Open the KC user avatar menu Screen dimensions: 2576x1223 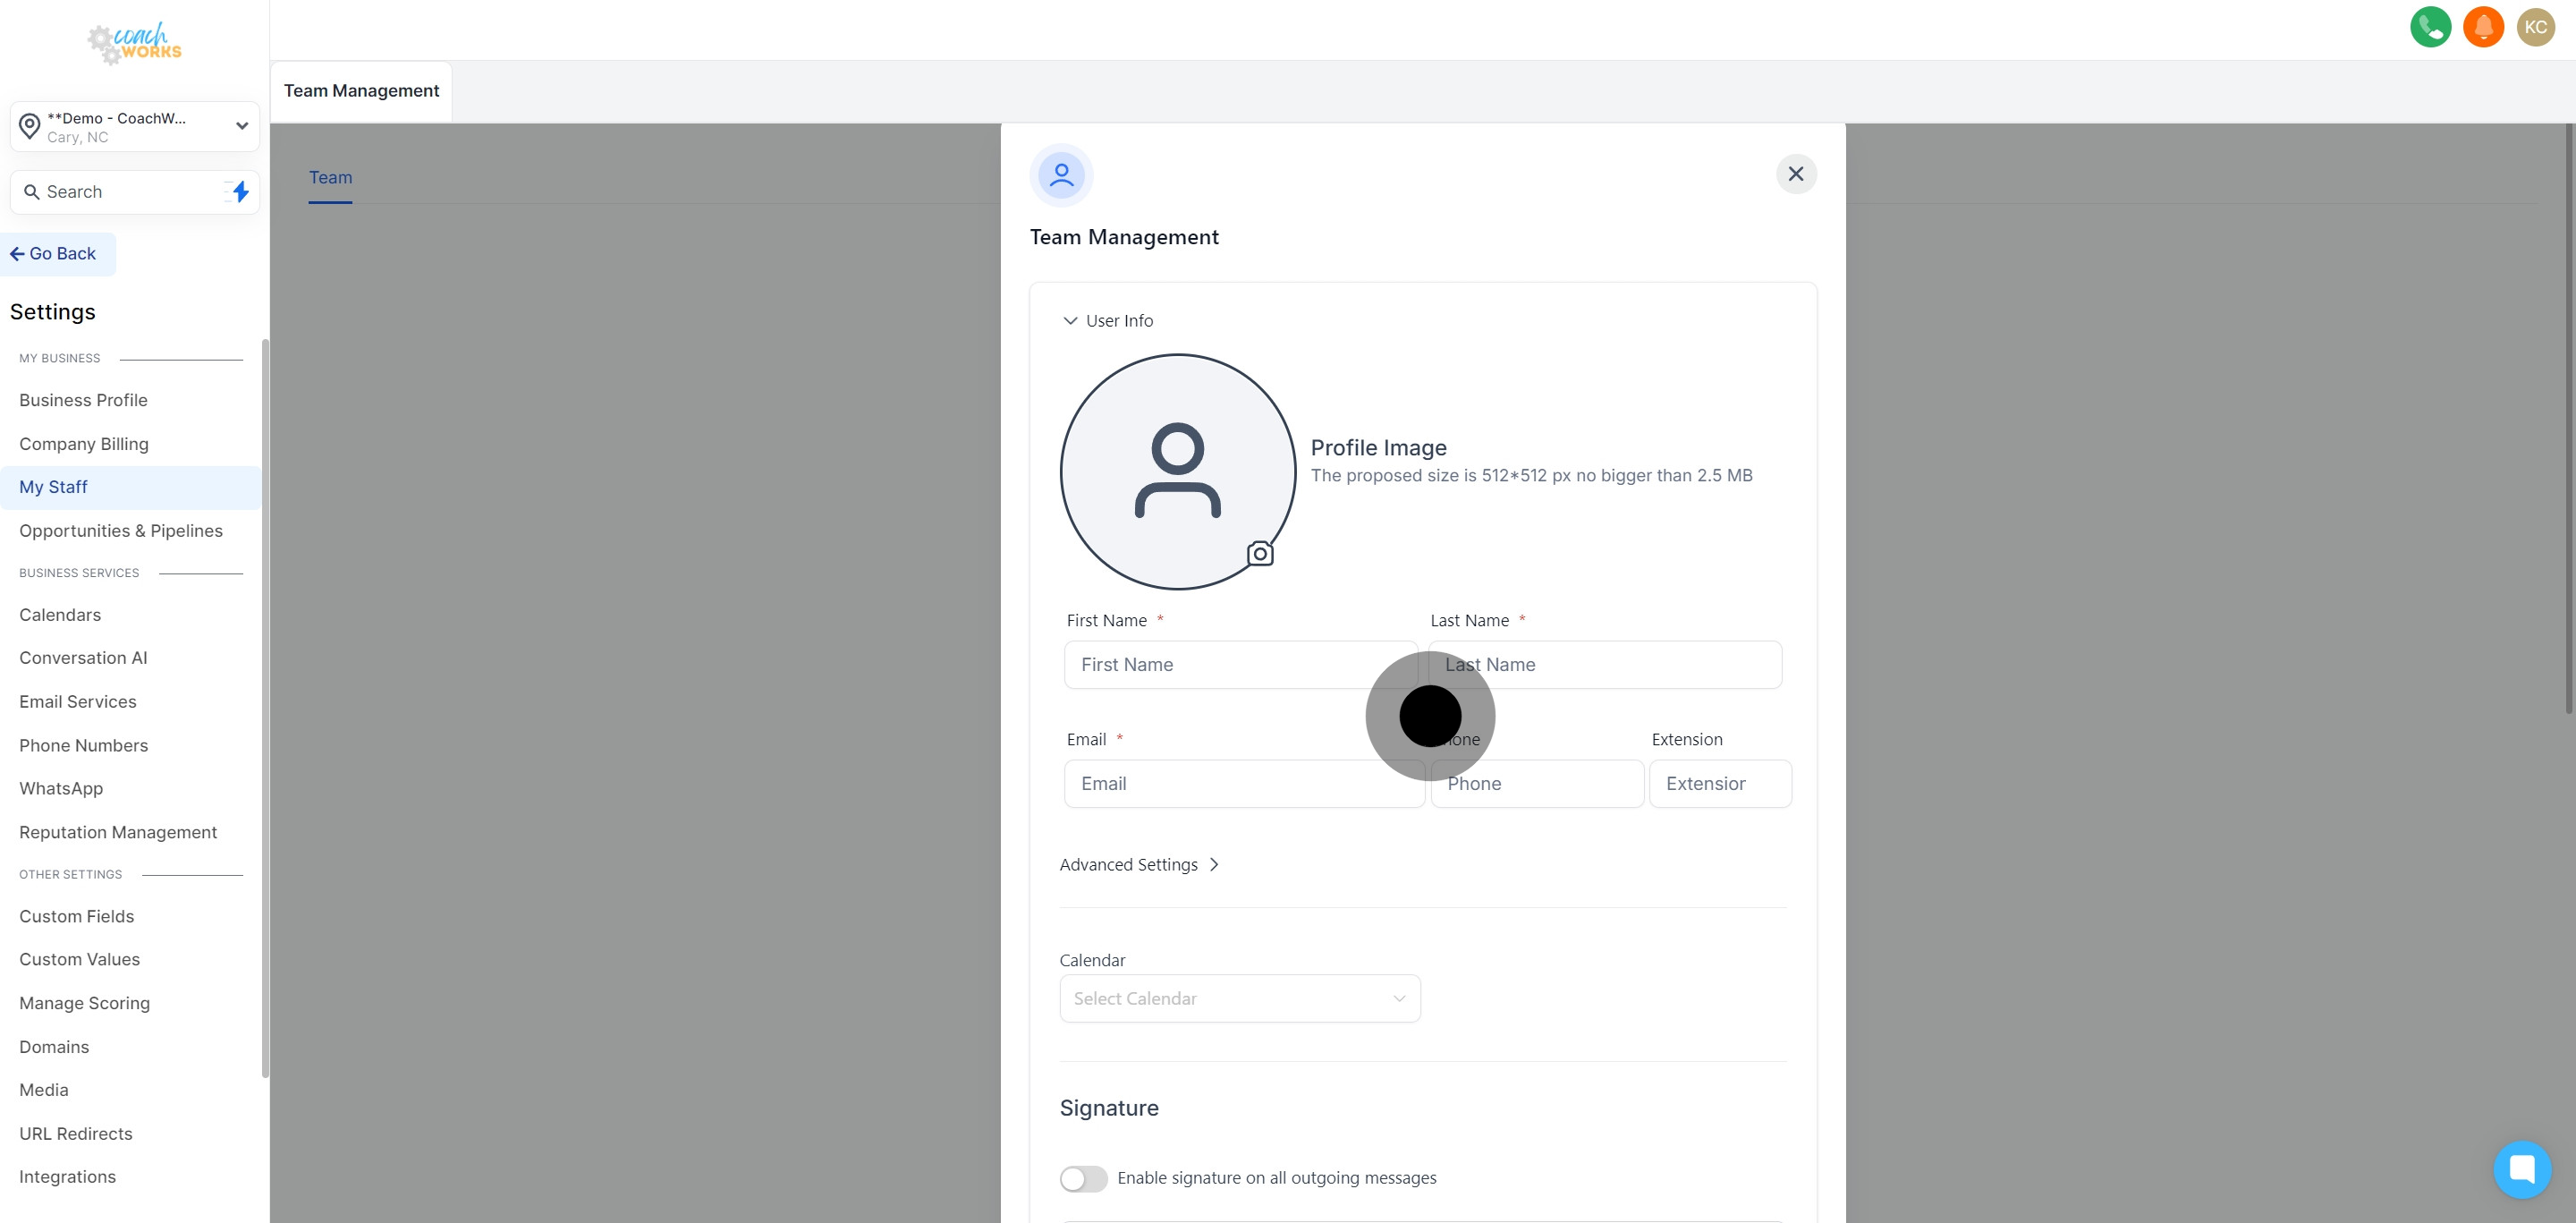[2536, 27]
